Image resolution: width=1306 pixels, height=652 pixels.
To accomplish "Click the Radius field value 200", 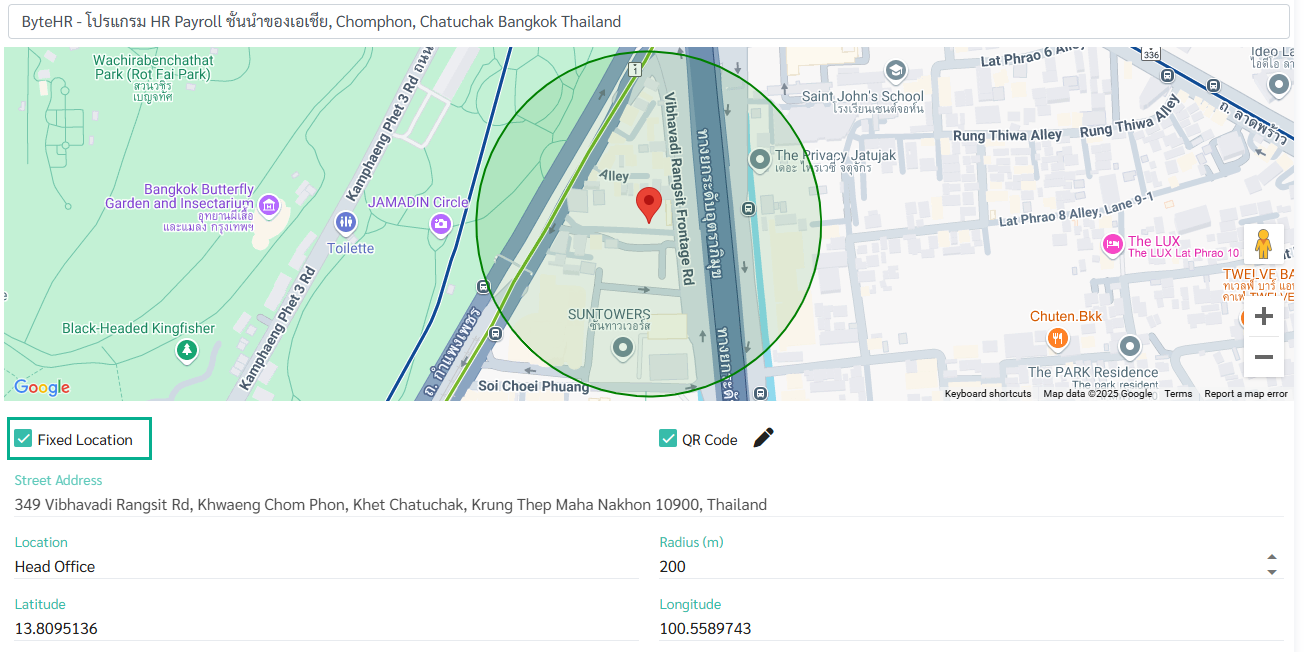I will point(960,567).
